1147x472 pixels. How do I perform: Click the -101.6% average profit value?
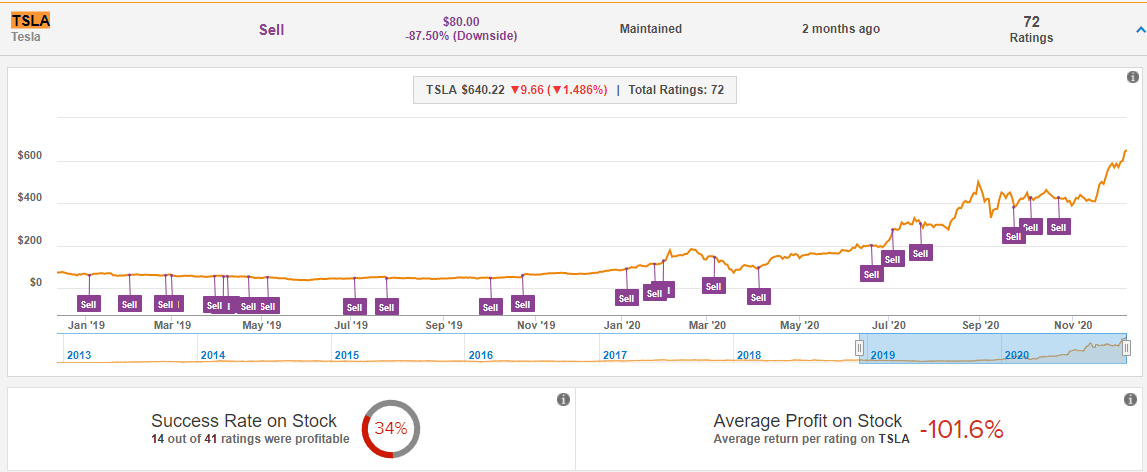pyautogui.click(x=960, y=429)
